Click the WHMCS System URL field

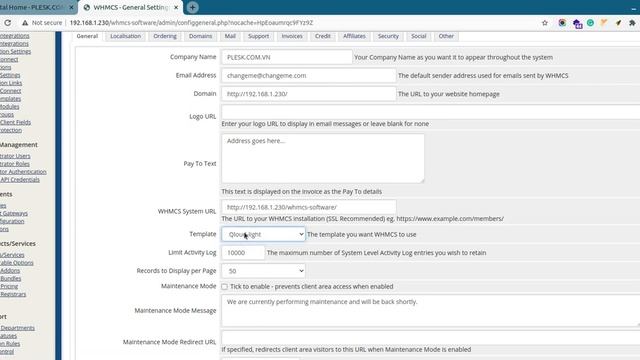point(309,207)
